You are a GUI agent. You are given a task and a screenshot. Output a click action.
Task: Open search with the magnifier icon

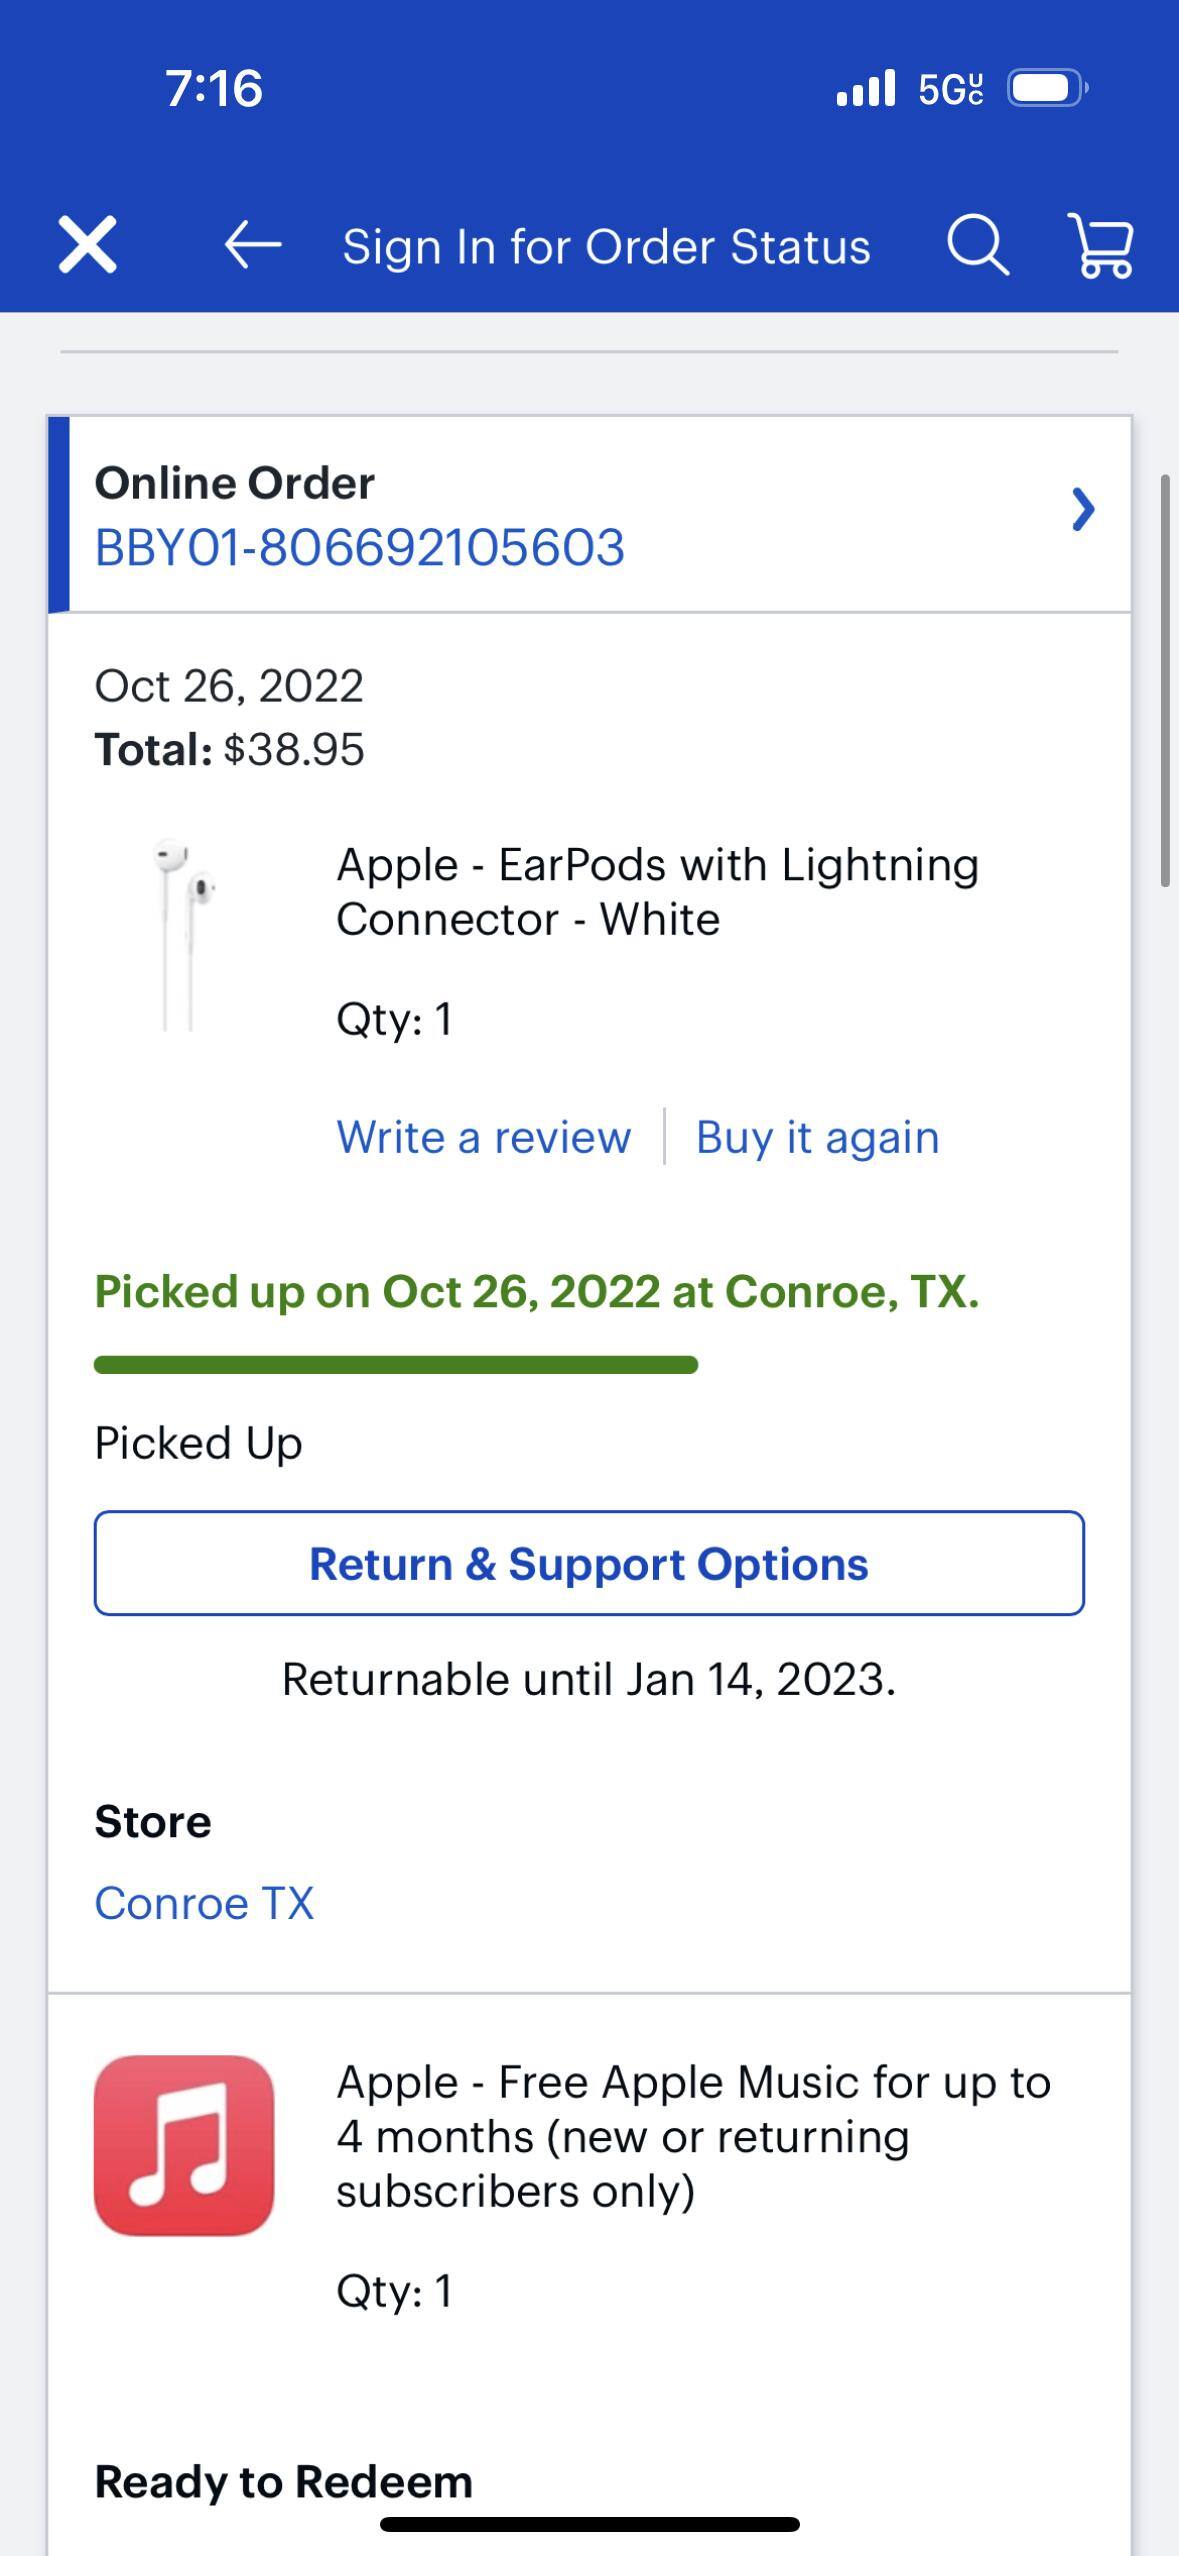pyautogui.click(x=977, y=245)
